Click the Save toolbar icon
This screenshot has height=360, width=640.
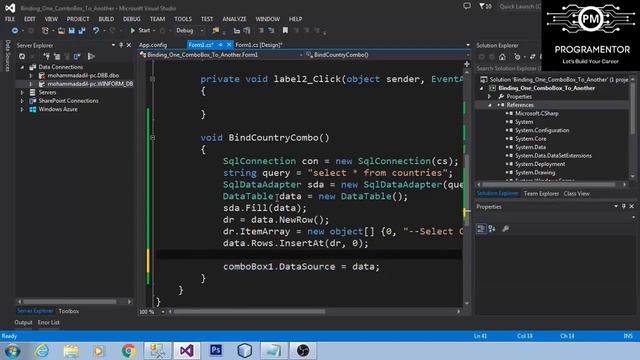71,31
